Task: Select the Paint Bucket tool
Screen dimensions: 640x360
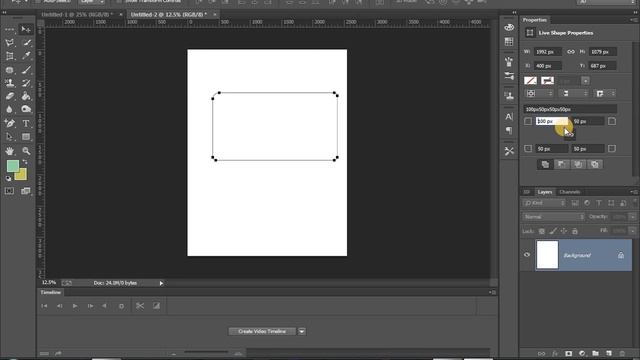Action: tap(26, 96)
